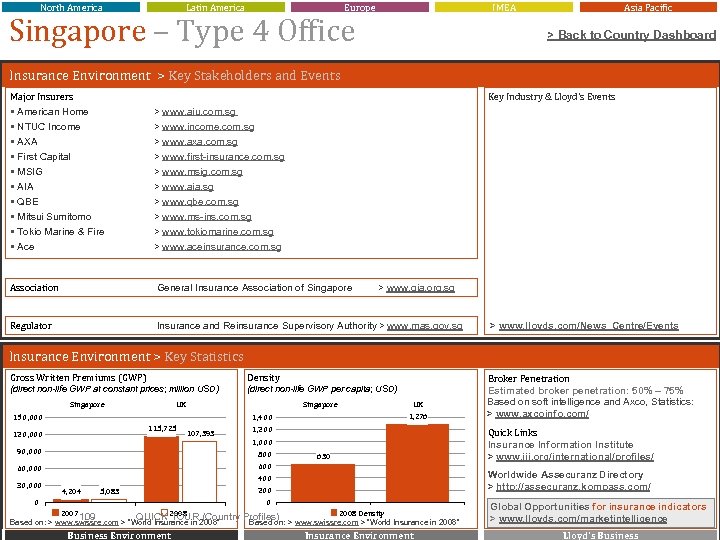This screenshot has width=720, height=540.
Task: Open the www.axa.com.sg link
Action: tap(199, 142)
